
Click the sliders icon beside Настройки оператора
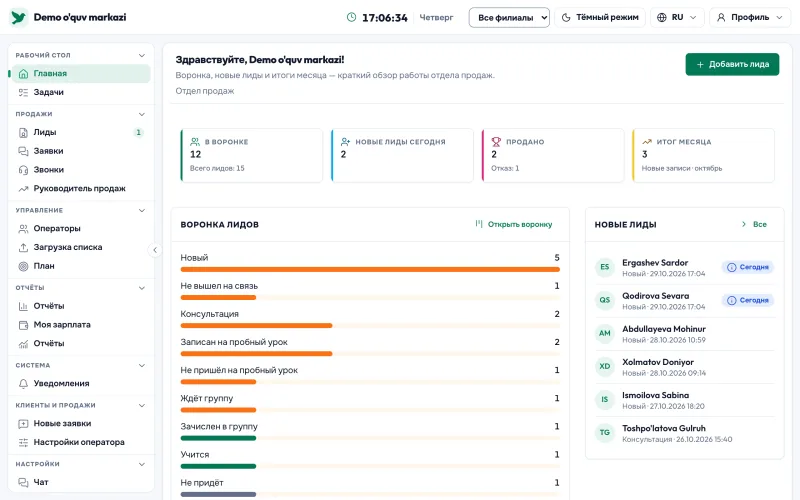pos(23,442)
